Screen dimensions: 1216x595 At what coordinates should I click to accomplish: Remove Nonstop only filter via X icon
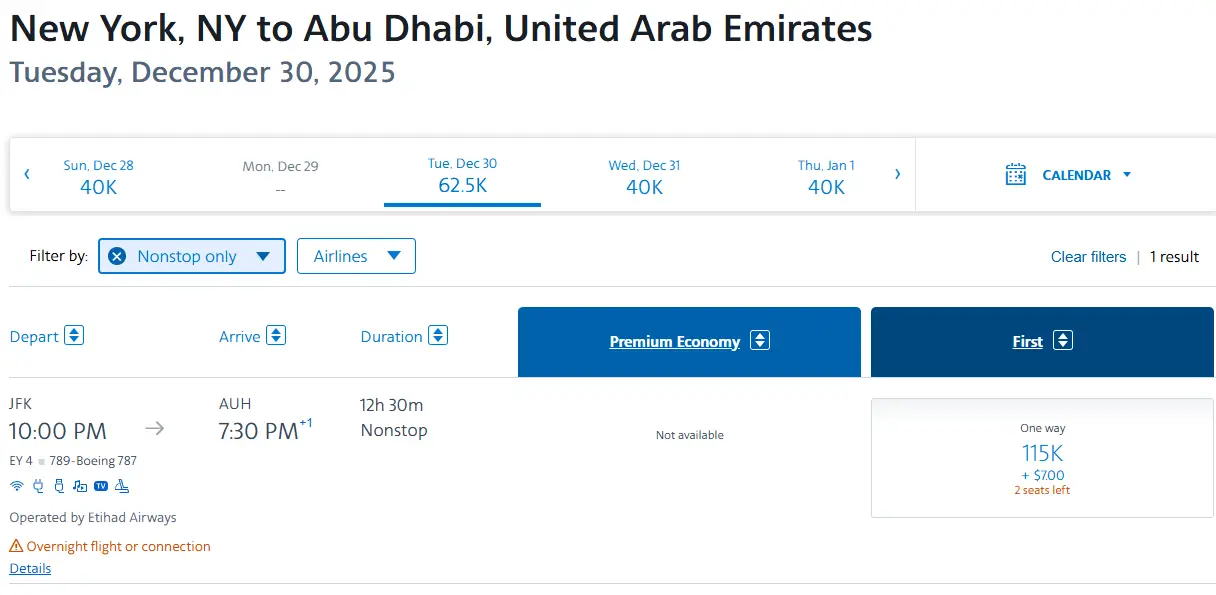coord(117,256)
